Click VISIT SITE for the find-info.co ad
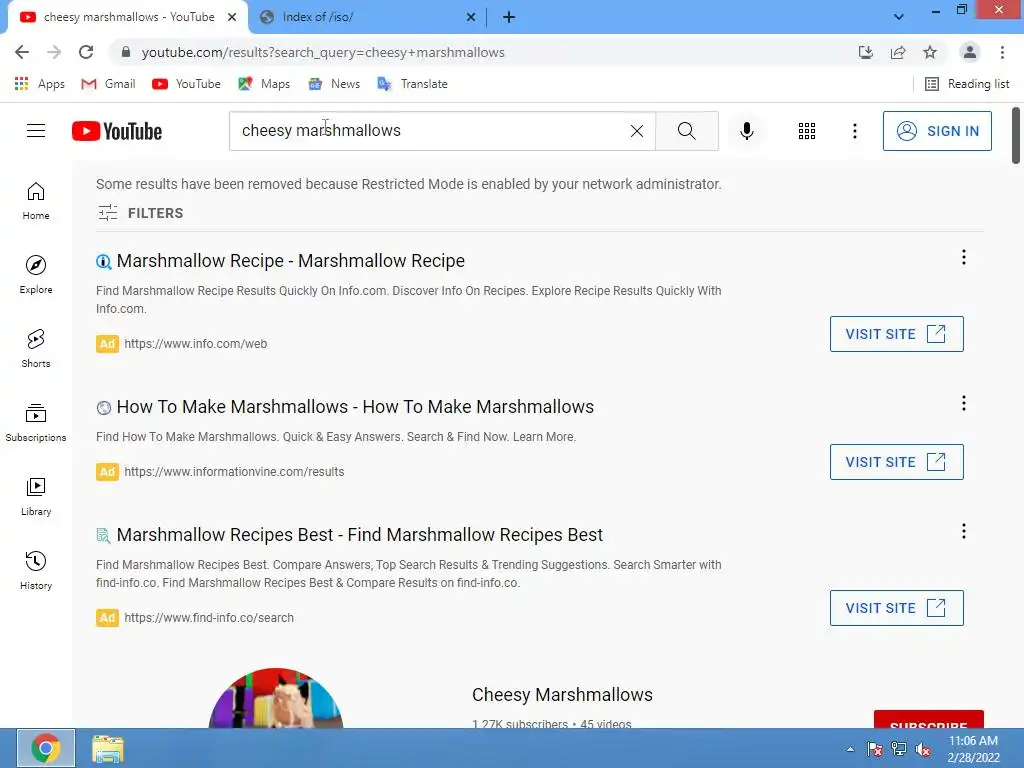Image resolution: width=1024 pixels, height=768 pixels. point(896,608)
